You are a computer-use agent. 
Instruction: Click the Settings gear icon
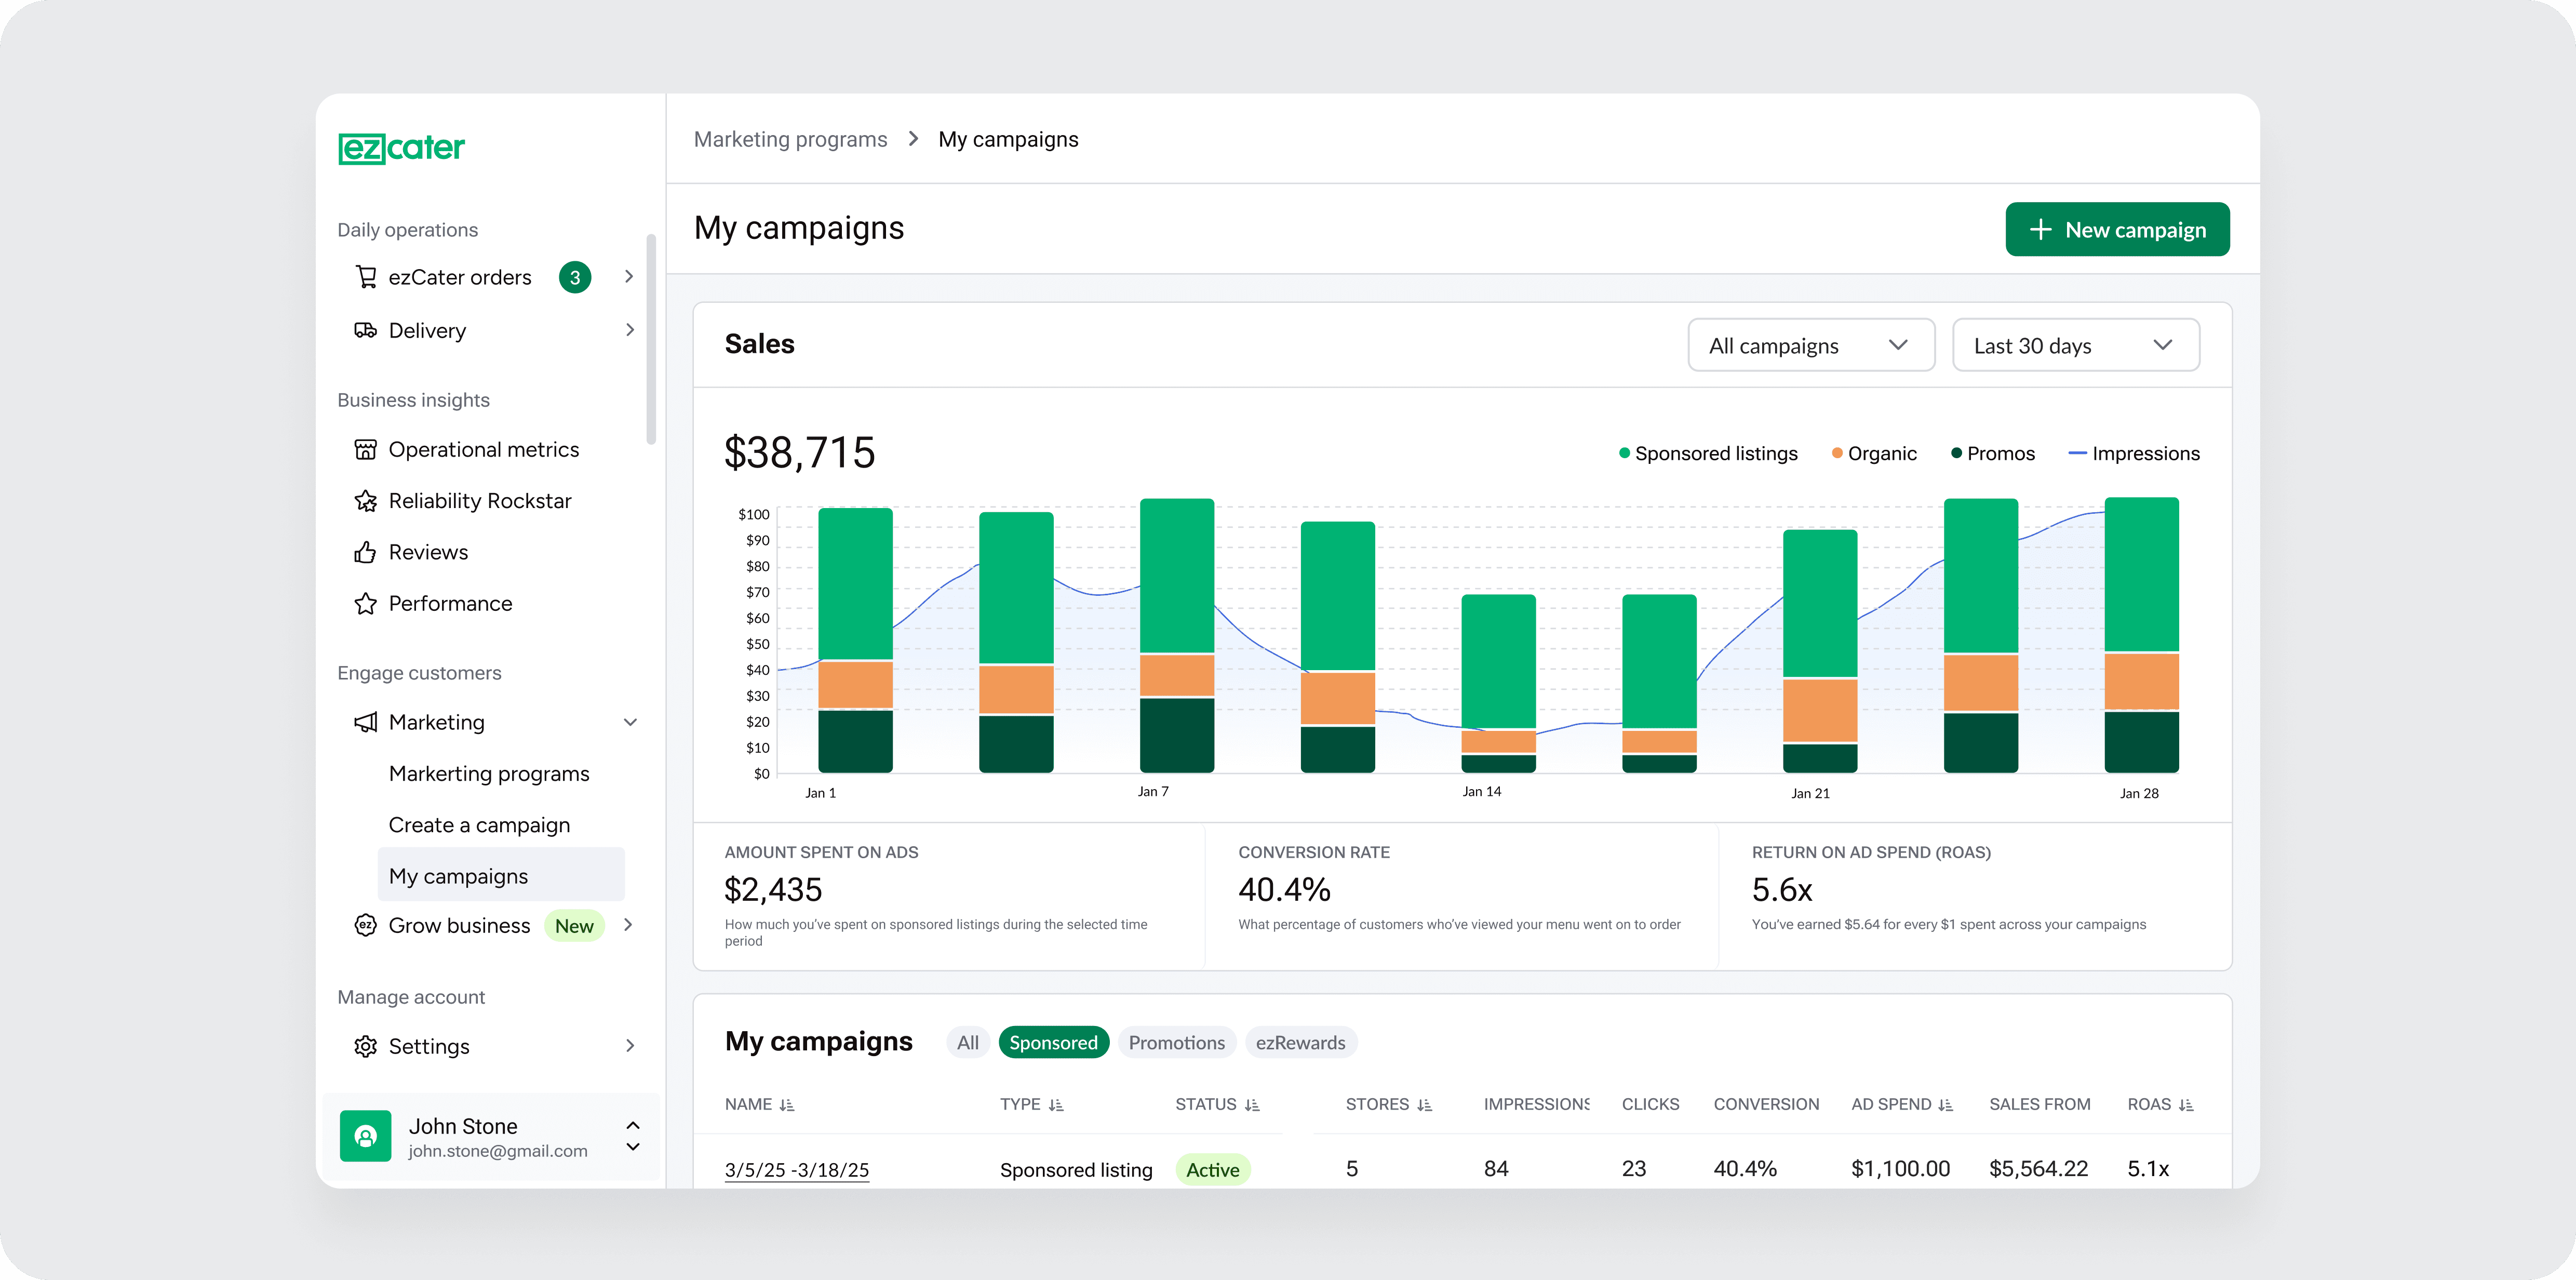(x=366, y=1046)
